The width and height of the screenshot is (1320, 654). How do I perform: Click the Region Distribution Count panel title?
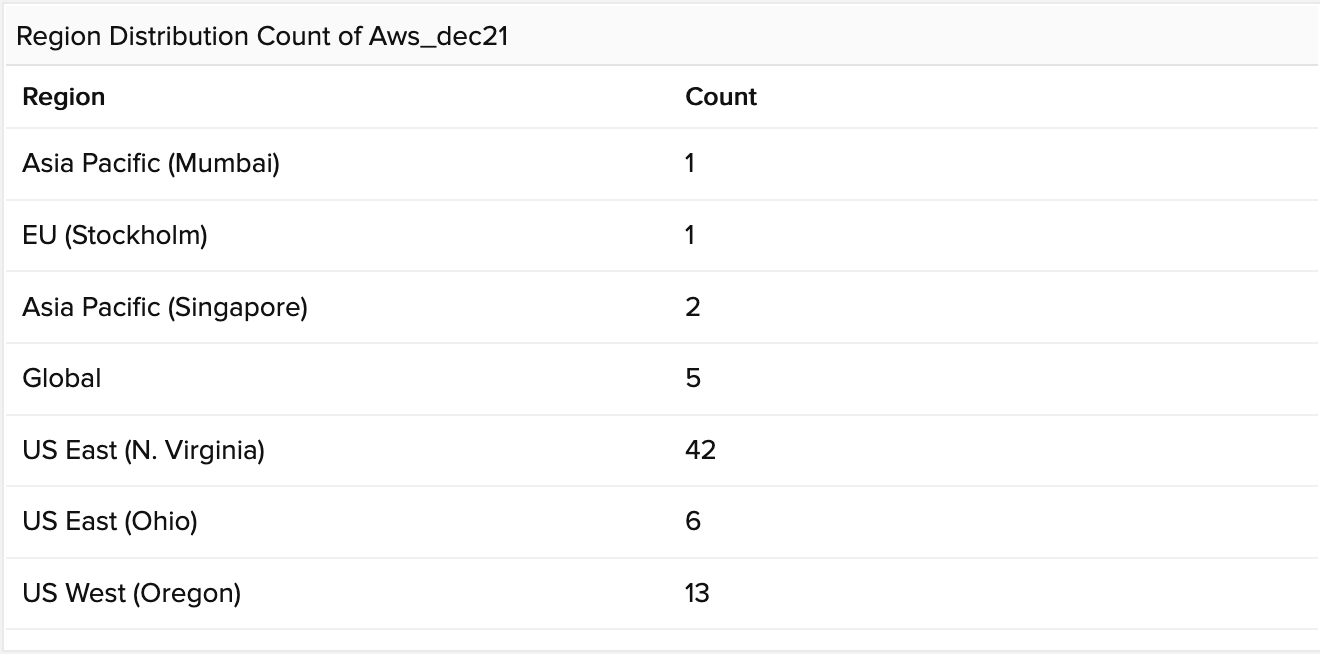(x=190, y=37)
